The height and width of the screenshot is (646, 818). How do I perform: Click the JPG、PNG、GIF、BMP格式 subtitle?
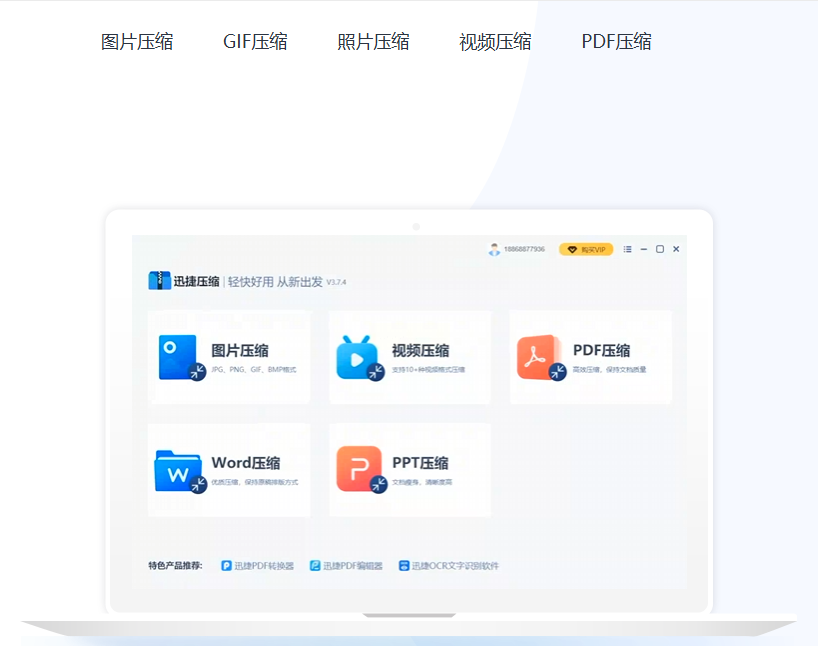[x=254, y=370]
